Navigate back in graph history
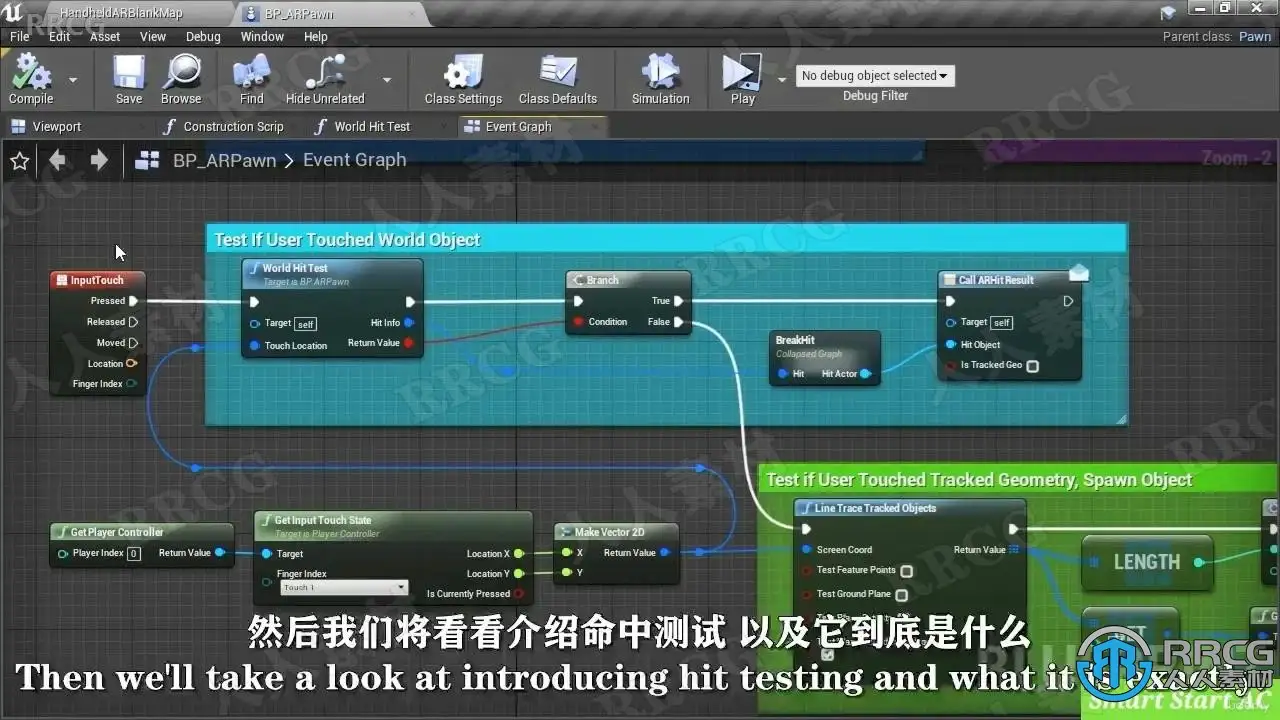 point(58,160)
